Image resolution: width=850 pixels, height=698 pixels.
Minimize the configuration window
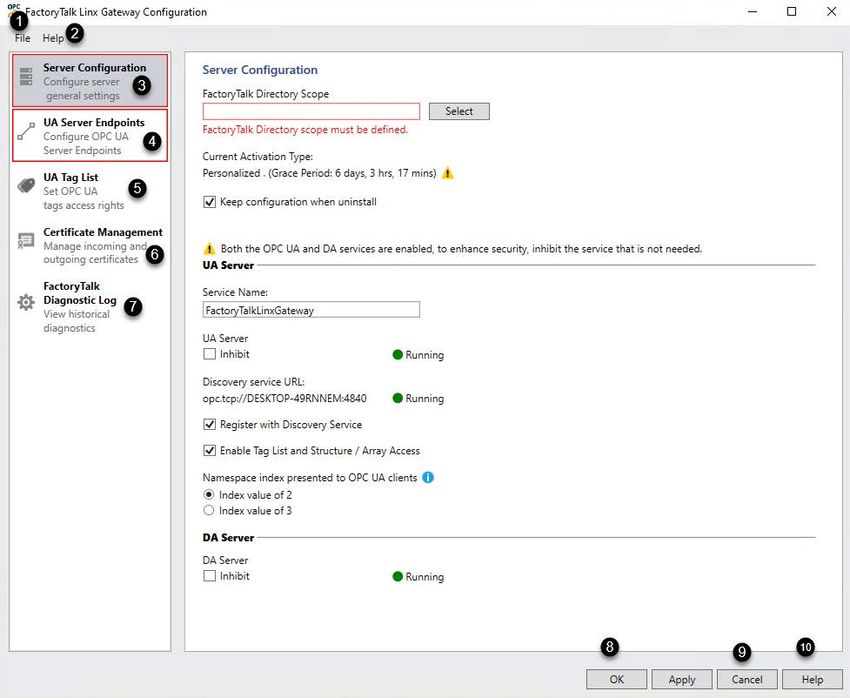point(752,11)
